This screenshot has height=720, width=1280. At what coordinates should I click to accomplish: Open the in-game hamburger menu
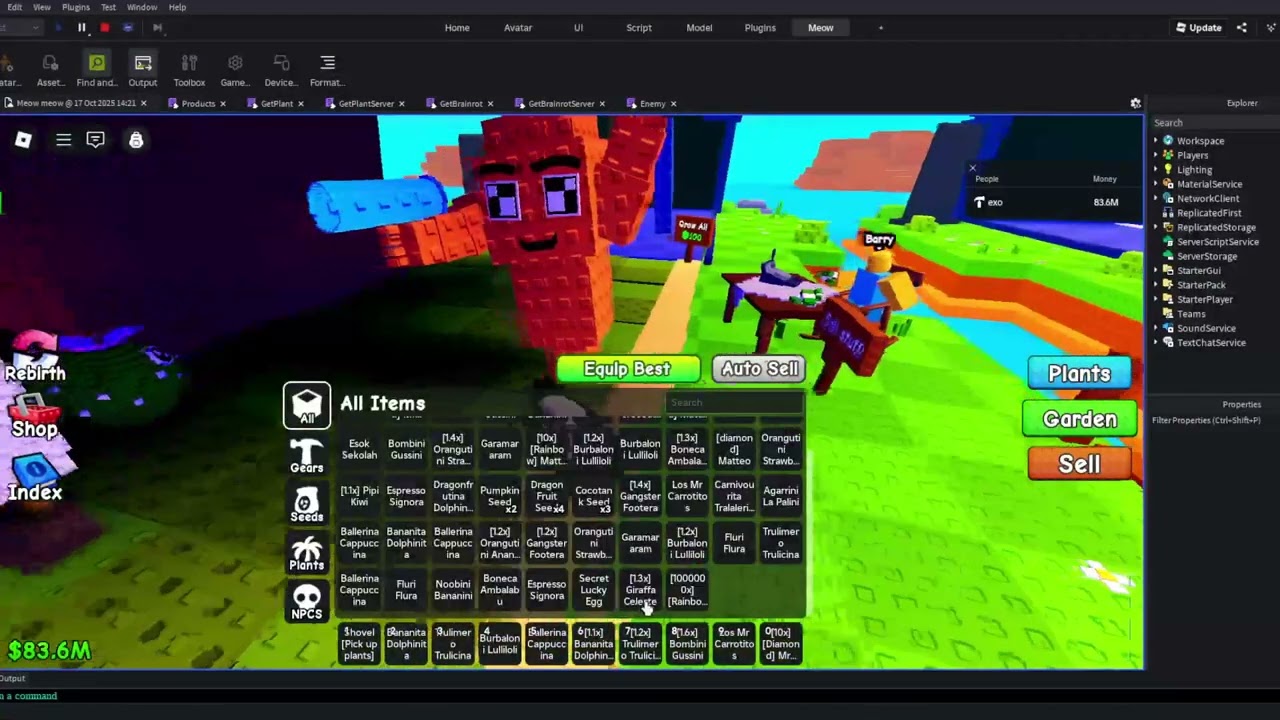click(63, 141)
